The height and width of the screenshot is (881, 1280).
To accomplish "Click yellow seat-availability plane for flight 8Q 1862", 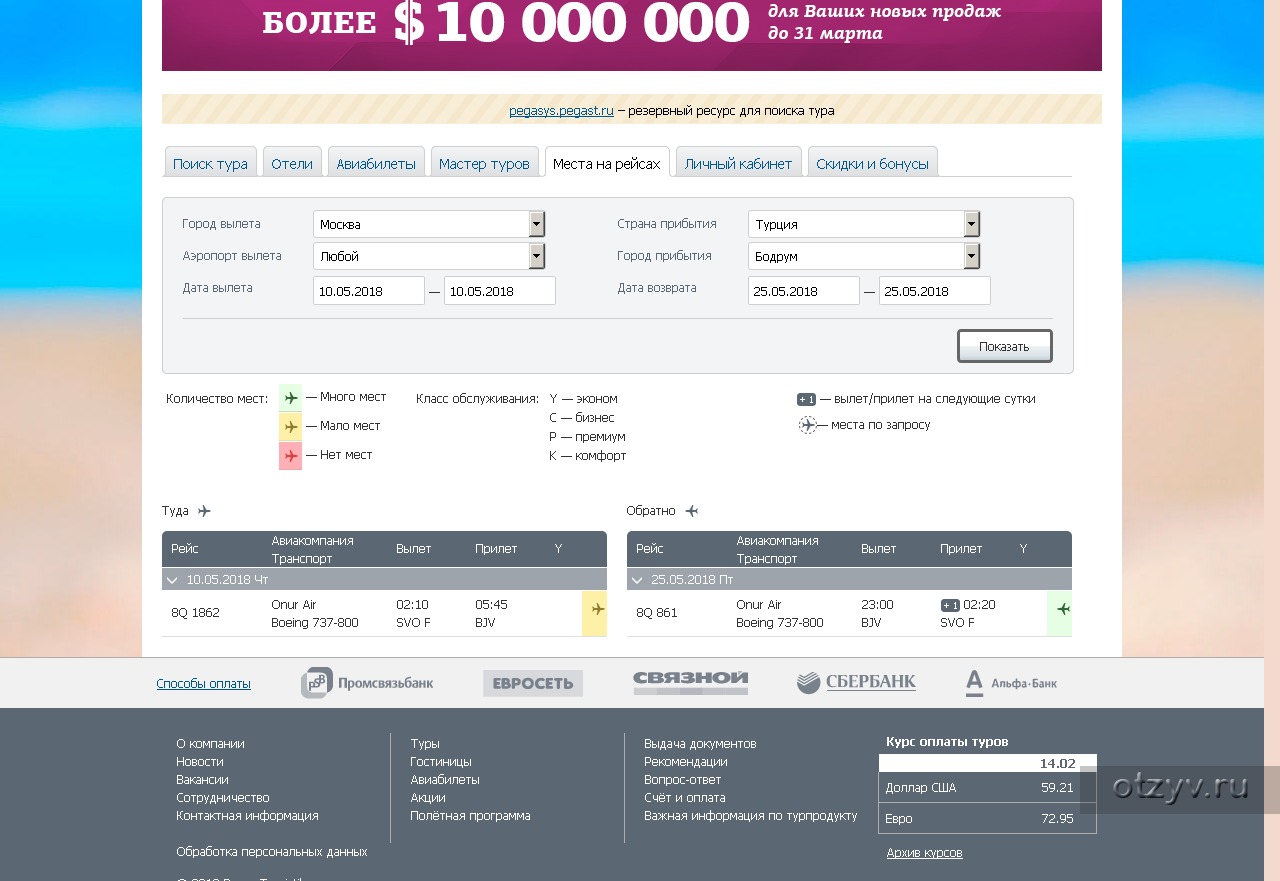I will click(x=597, y=609).
